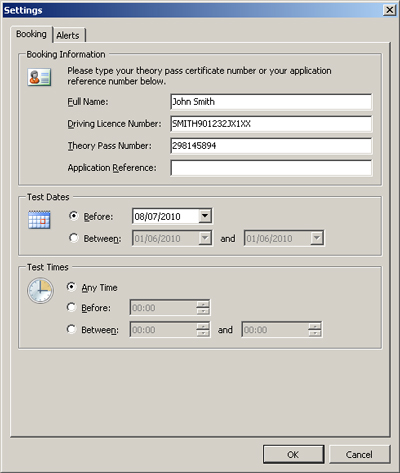Click the Theory Pass Number field
This screenshot has height=473, width=400.
pyautogui.click(x=271, y=146)
